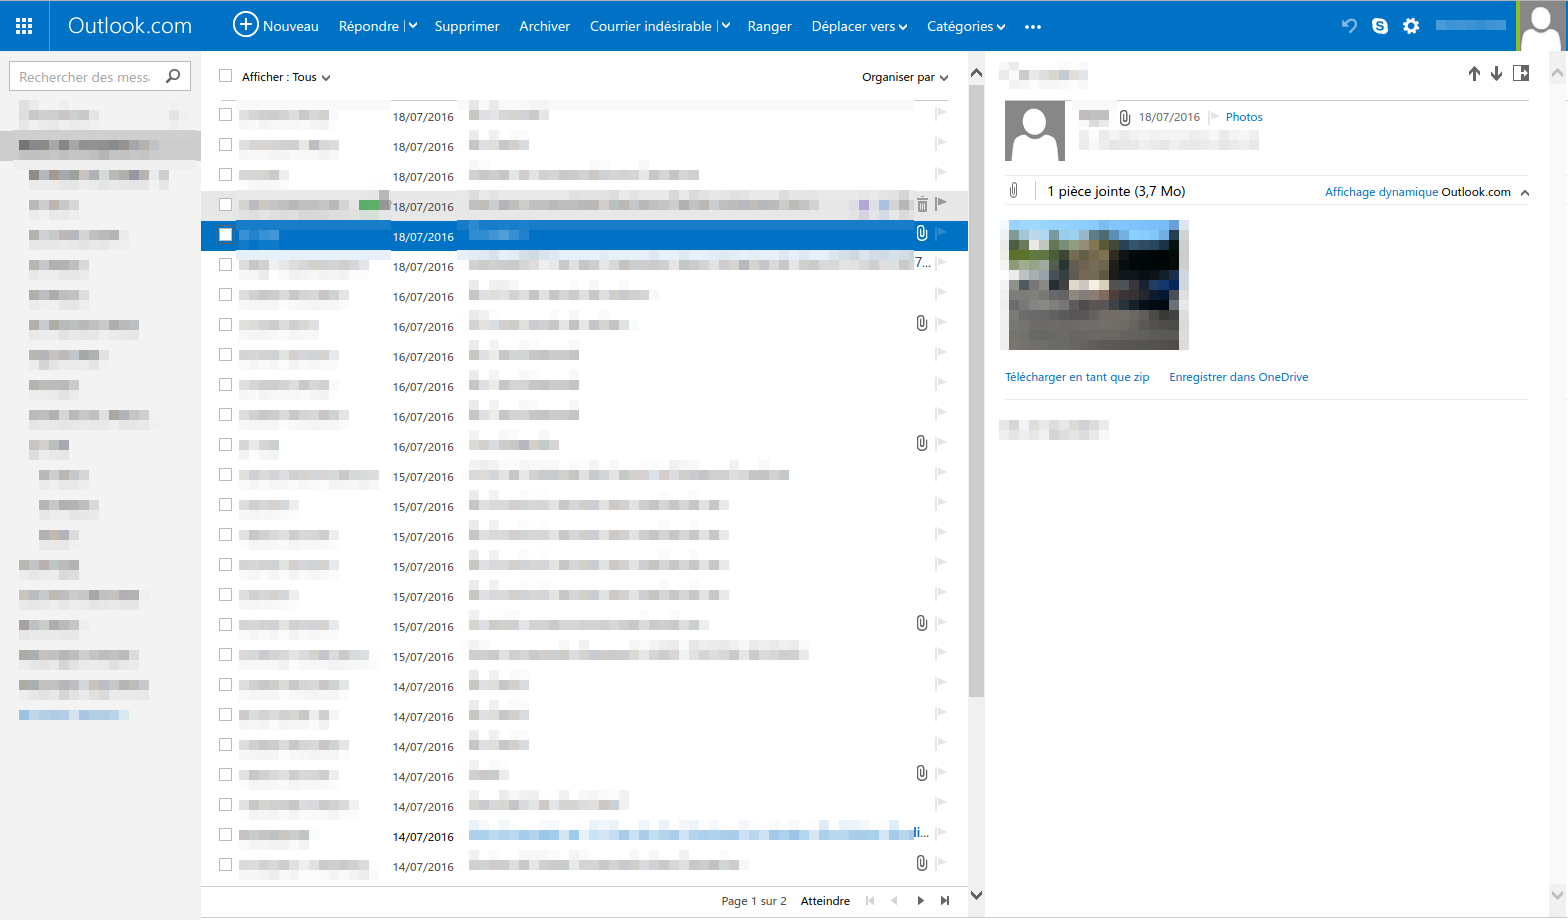
Task: Click Ranger in the toolbar
Action: tap(770, 26)
